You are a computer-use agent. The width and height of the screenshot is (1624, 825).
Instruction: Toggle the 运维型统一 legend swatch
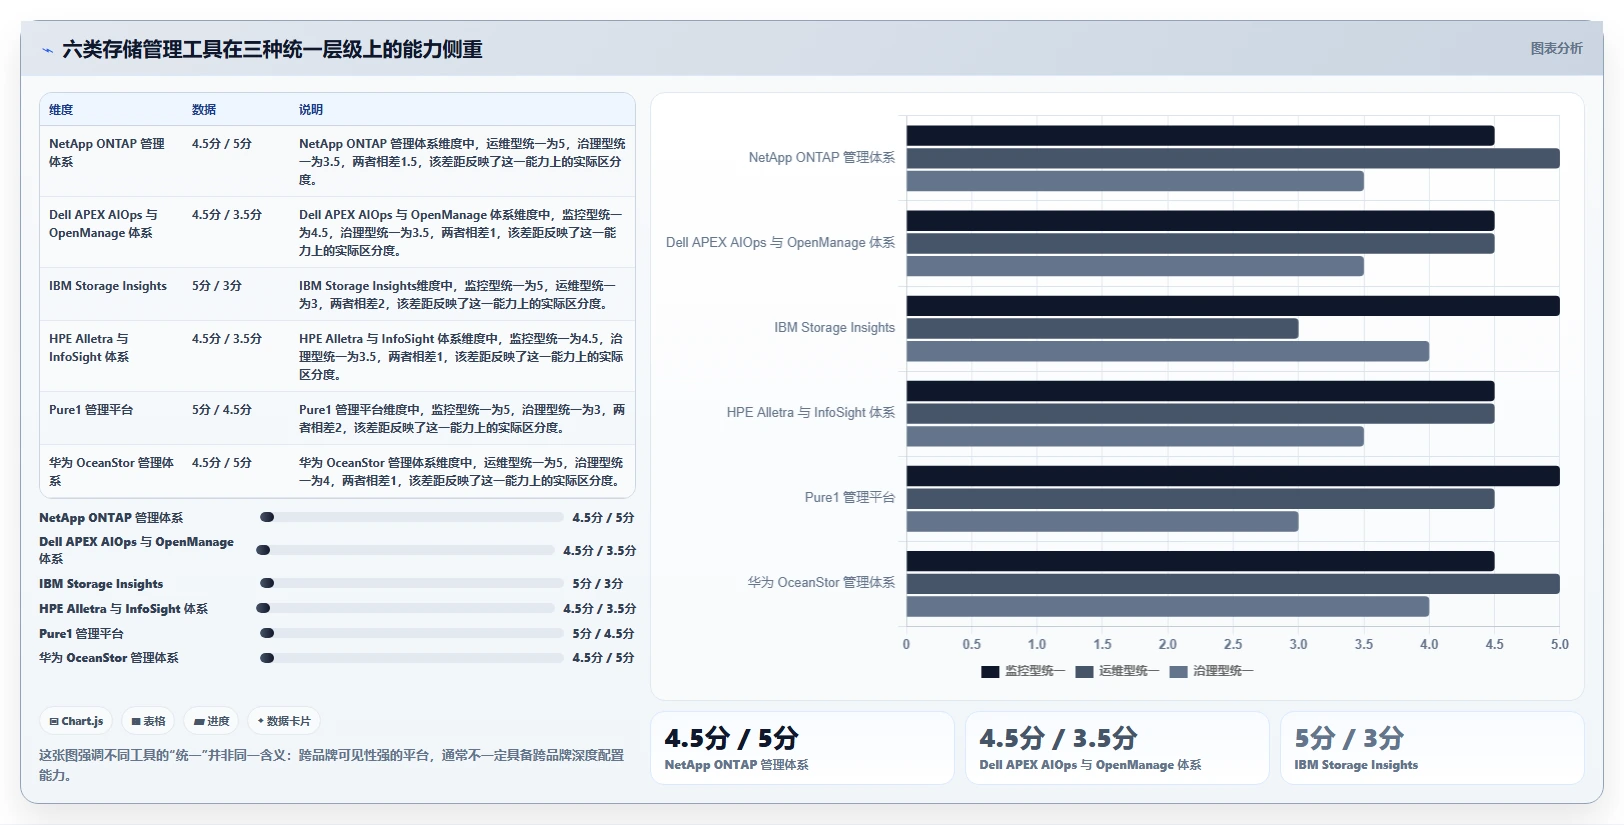[1084, 671]
